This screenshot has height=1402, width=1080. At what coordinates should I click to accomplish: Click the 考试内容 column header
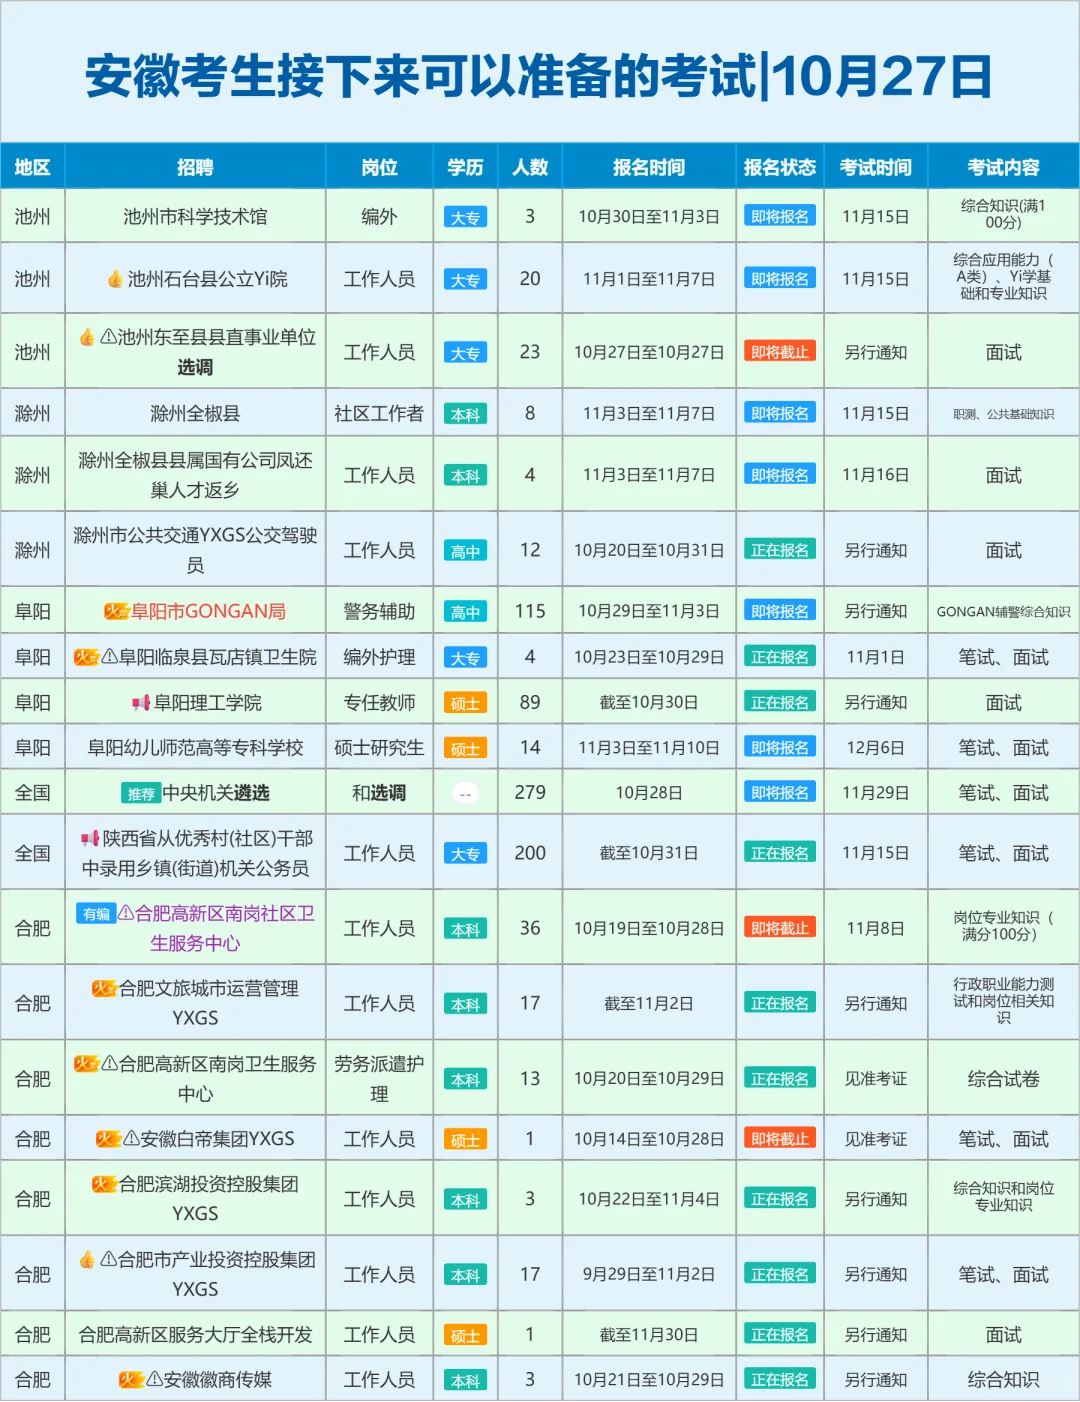click(1006, 167)
